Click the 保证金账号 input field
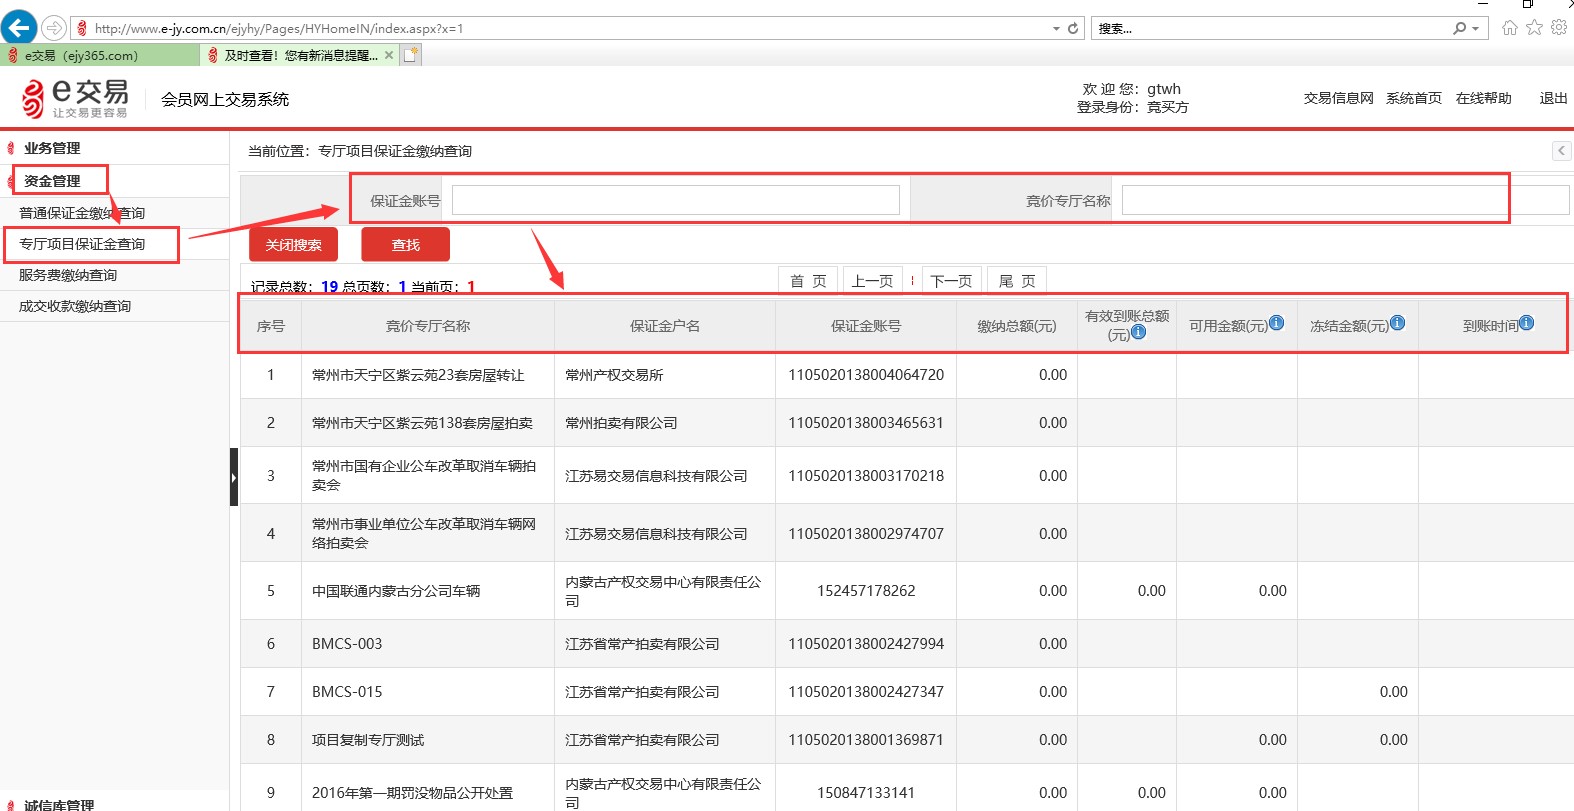Viewport: 1574px width, 811px height. tap(676, 201)
